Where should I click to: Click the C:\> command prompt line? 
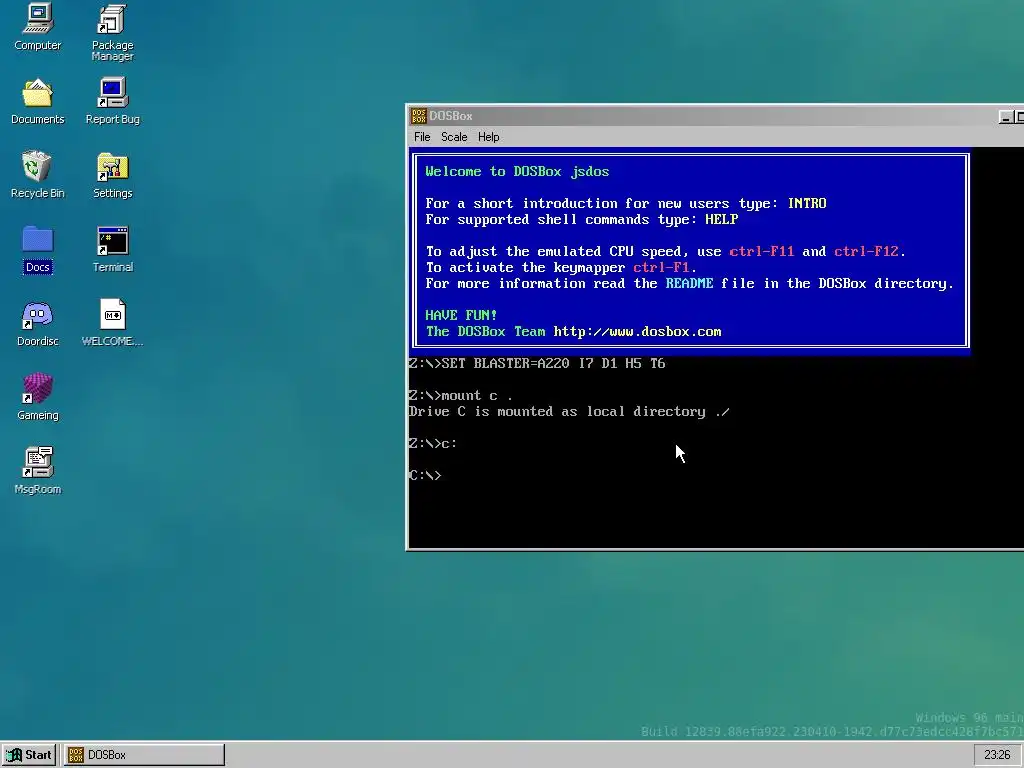(x=426, y=475)
